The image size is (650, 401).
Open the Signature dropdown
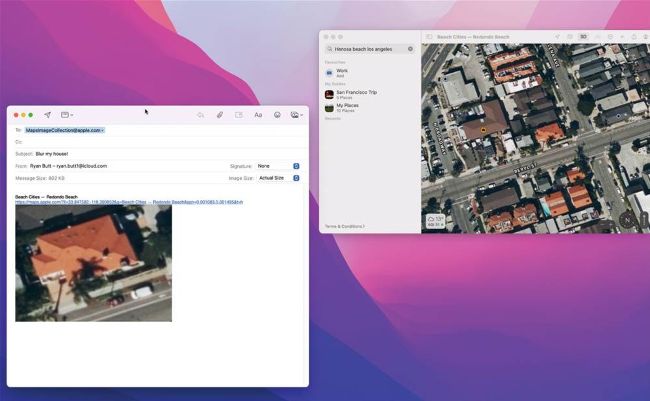click(x=279, y=166)
